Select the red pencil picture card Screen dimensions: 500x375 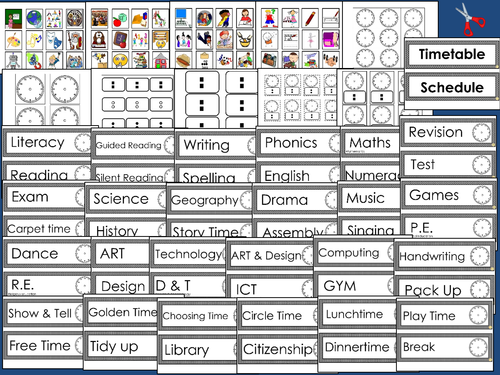[311, 19]
